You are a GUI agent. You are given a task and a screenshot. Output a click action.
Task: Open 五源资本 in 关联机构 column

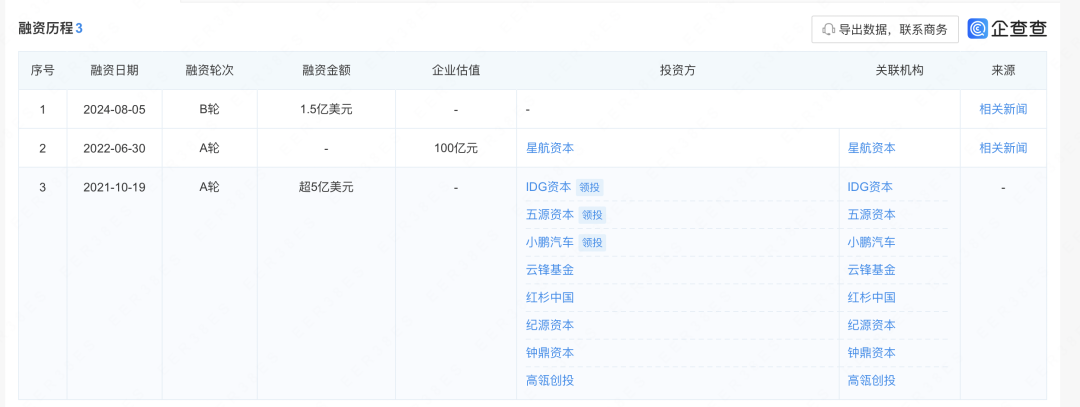[872, 214]
